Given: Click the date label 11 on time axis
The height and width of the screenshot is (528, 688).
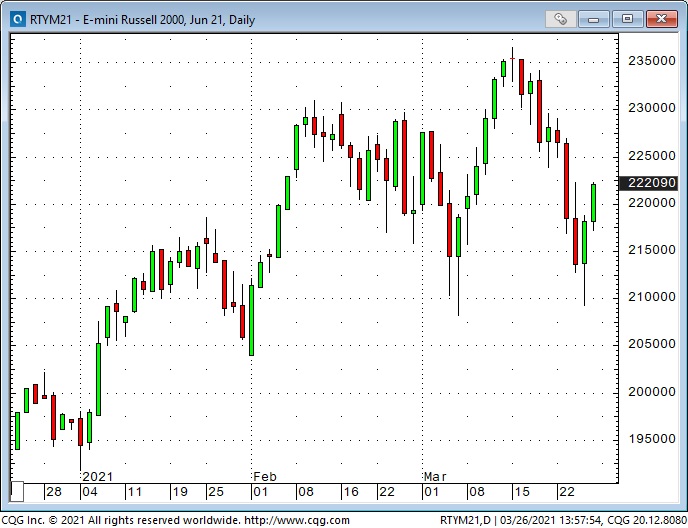Looking at the screenshot, I should tap(135, 492).
